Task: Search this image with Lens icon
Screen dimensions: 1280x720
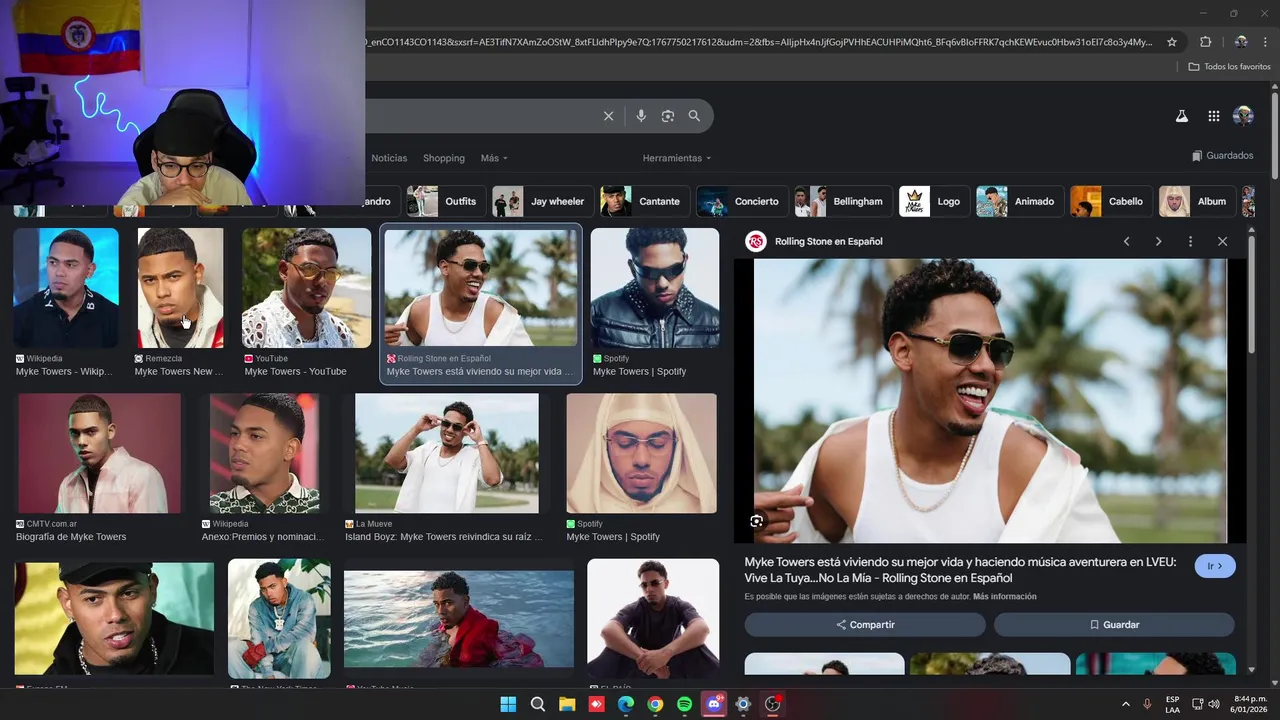Action: [x=756, y=521]
